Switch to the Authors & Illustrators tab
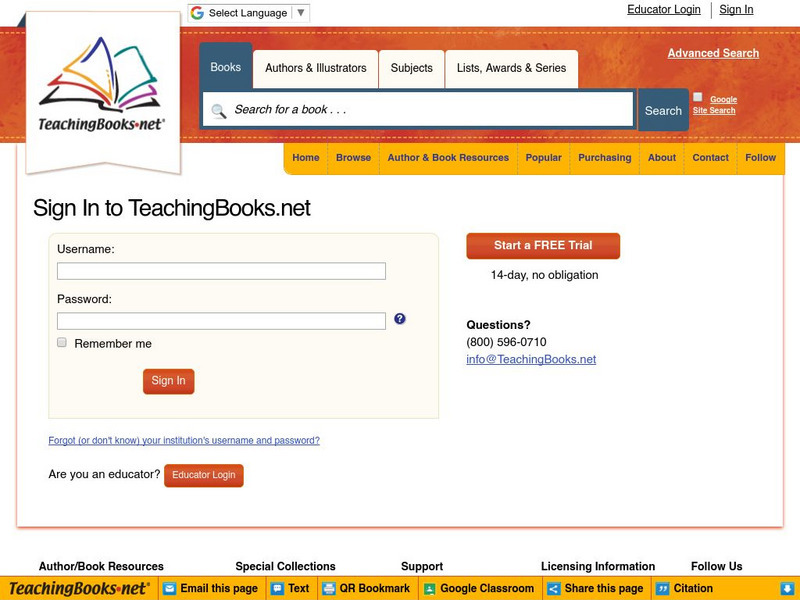Viewport: 800px width, 600px height. point(316,69)
